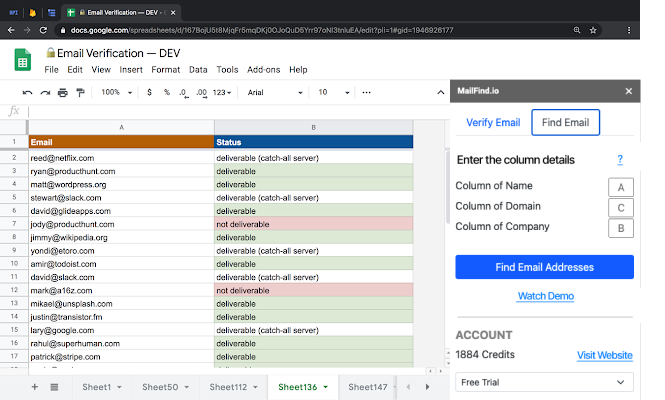Open the Arial font dropdown

(275, 92)
